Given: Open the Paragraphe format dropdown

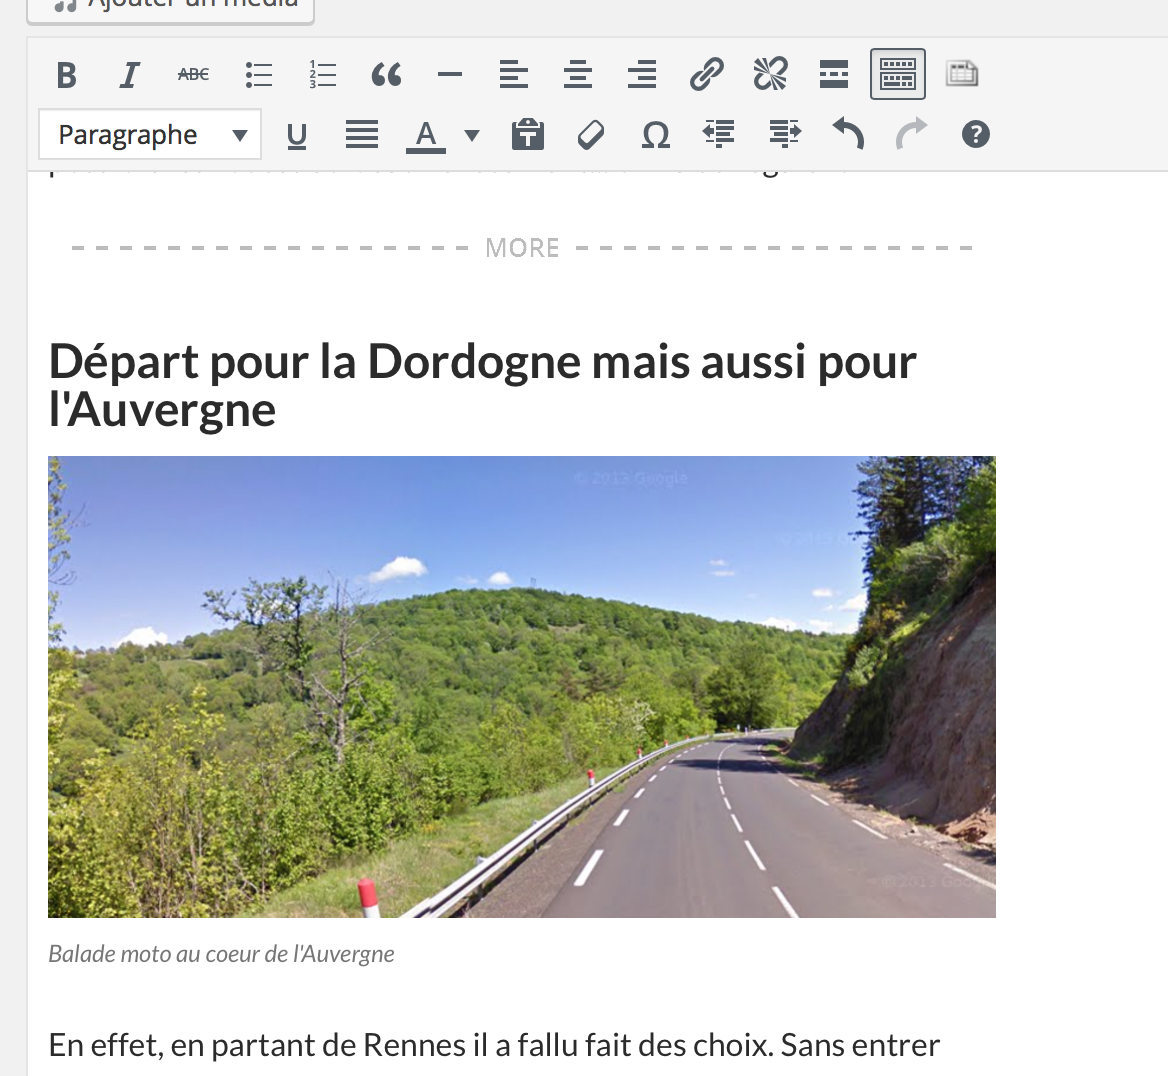Looking at the screenshot, I should pyautogui.click(x=149, y=133).
